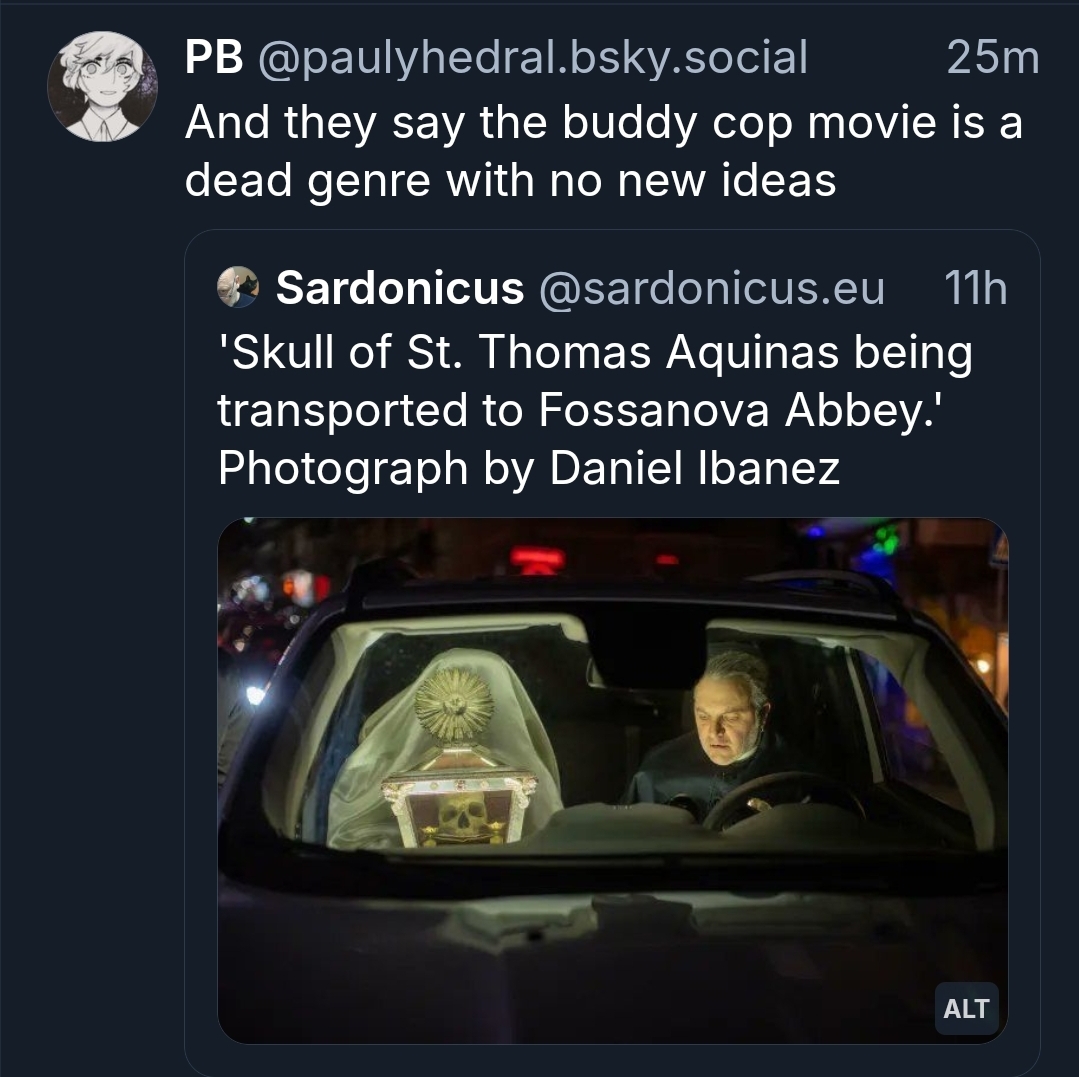Click the 11h quoted post timestamp
Screen dimensions: 1079x1077
(x=975, y=289)
